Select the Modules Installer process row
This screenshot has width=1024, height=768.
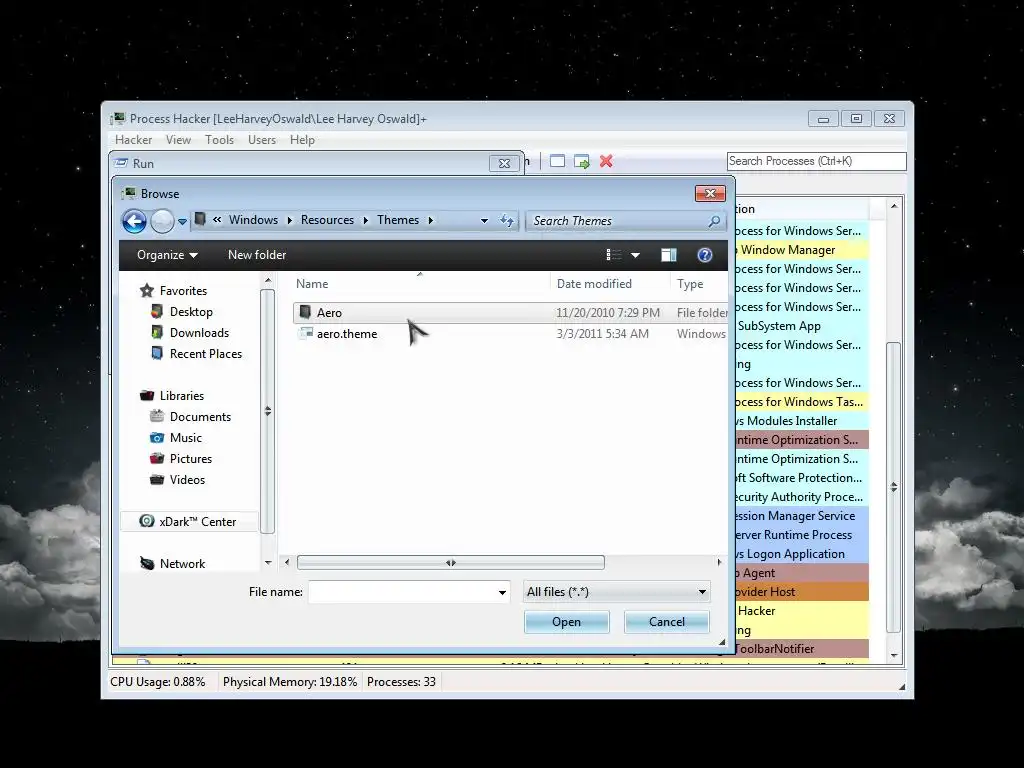[801, 421]
